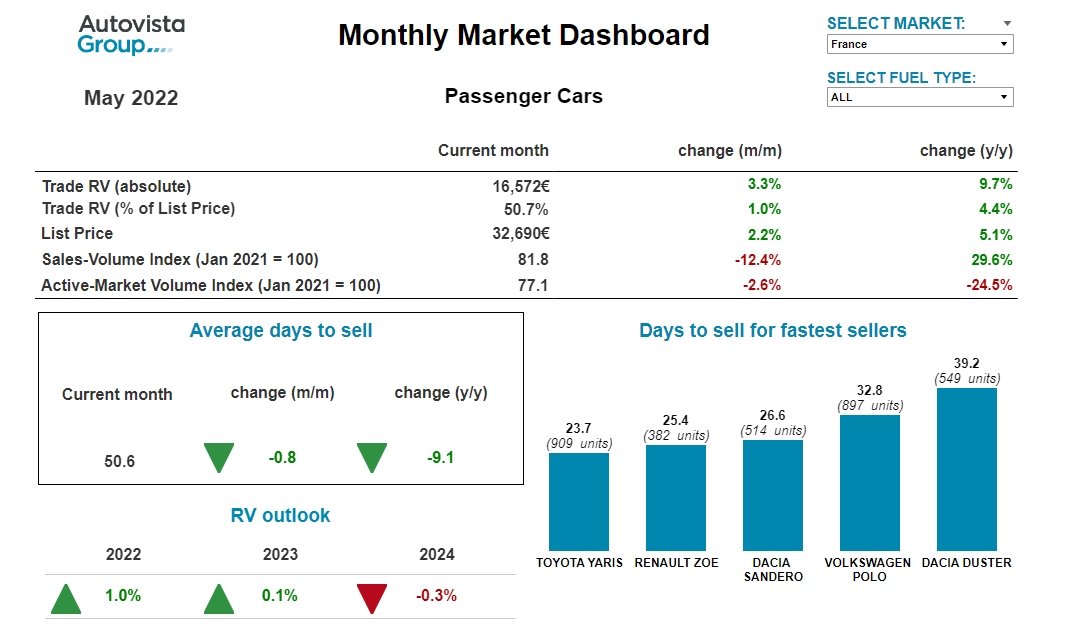Select the Monthly Market Dashboard title
Viewport: 1086px width, 631px height.
pos(524,35)
